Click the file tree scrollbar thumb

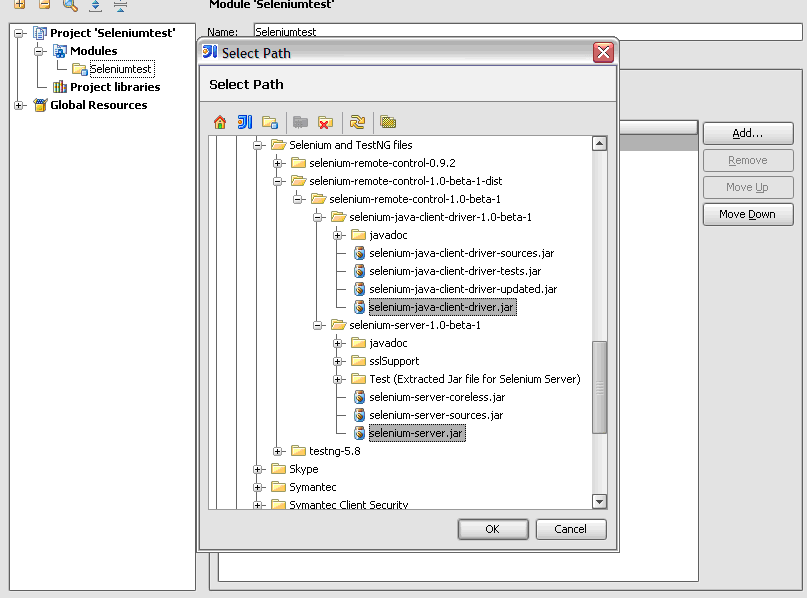(x=600, y=387)
